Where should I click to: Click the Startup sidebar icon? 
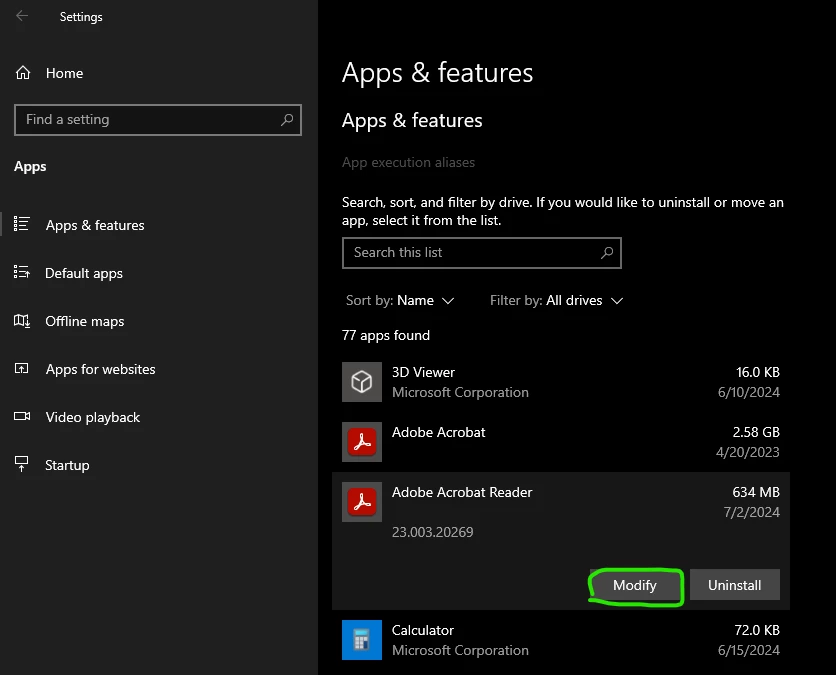21,464
